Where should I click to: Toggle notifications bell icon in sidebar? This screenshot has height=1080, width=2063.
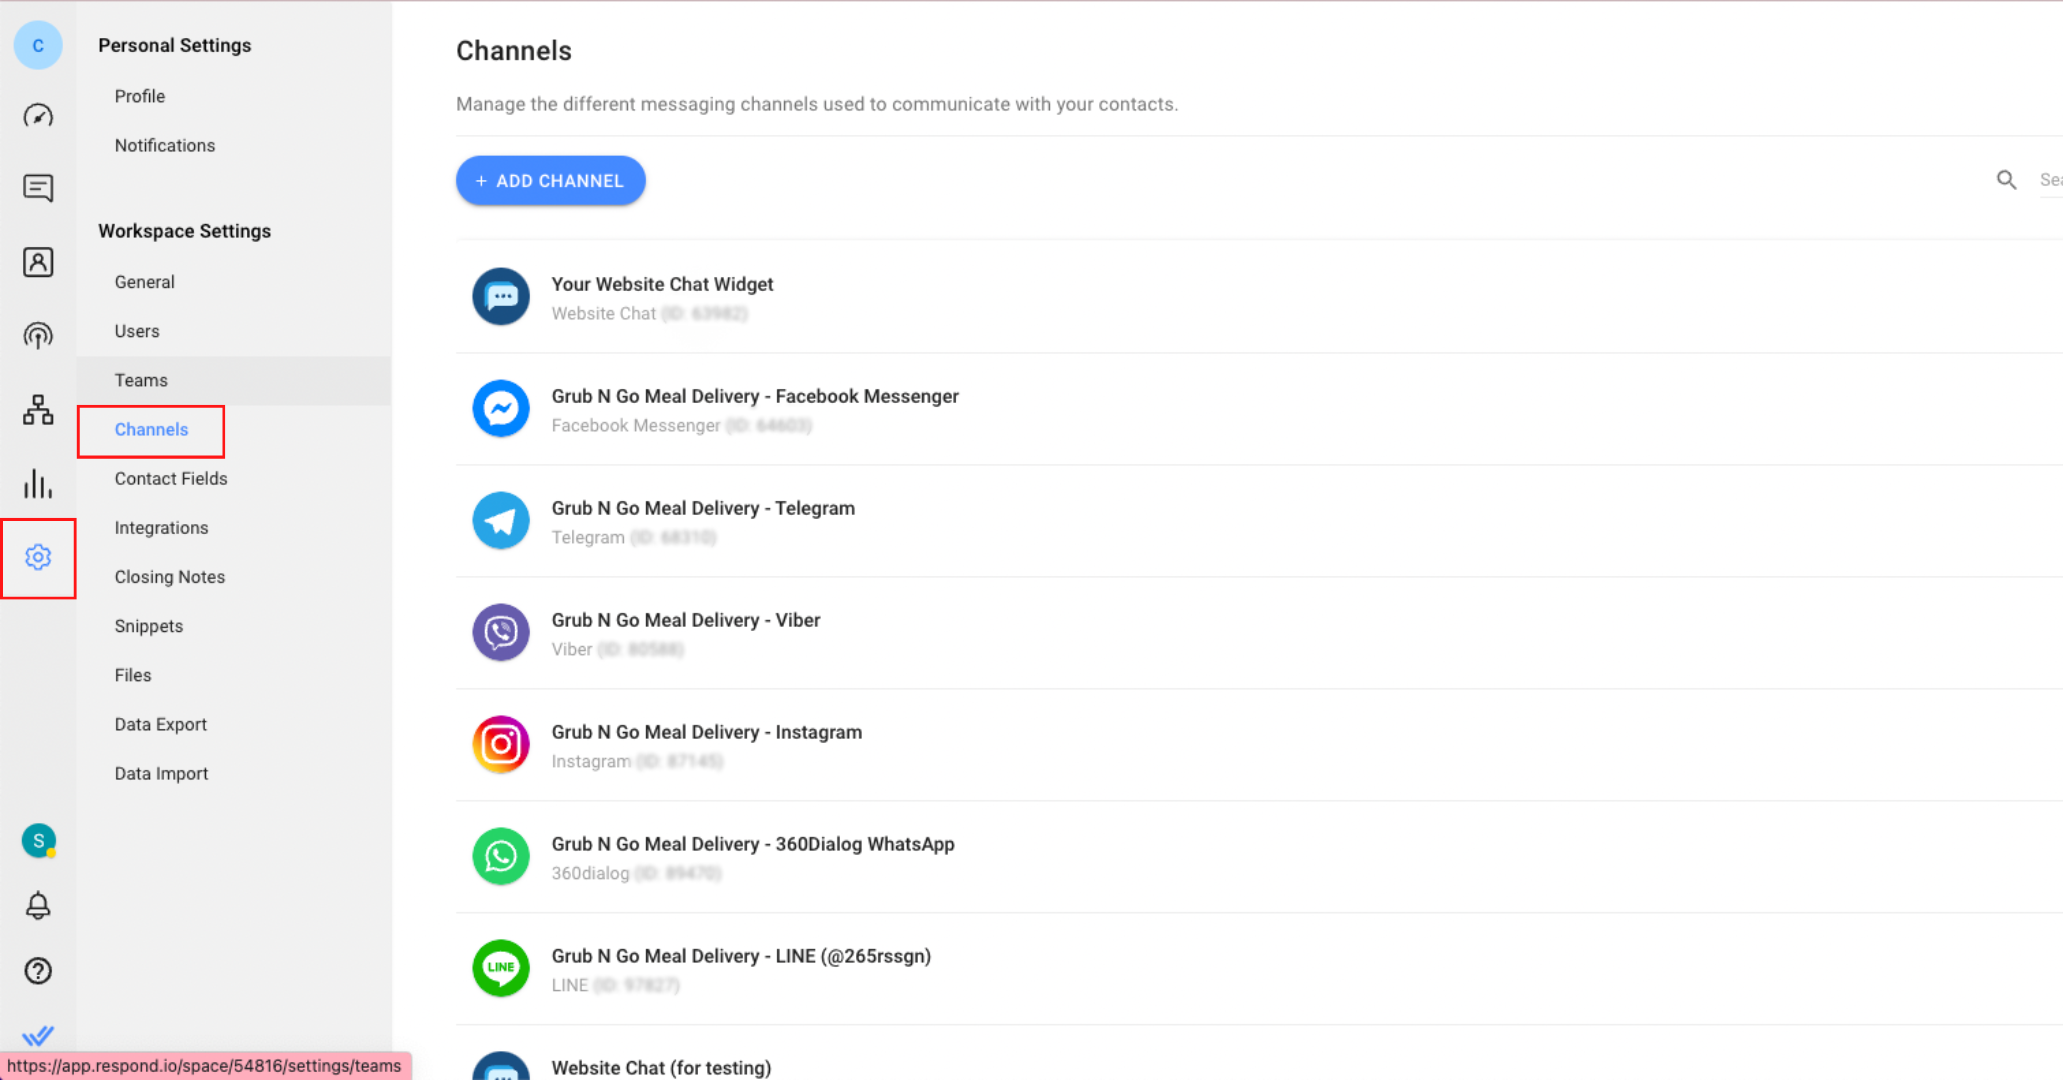tap(38, 905)
